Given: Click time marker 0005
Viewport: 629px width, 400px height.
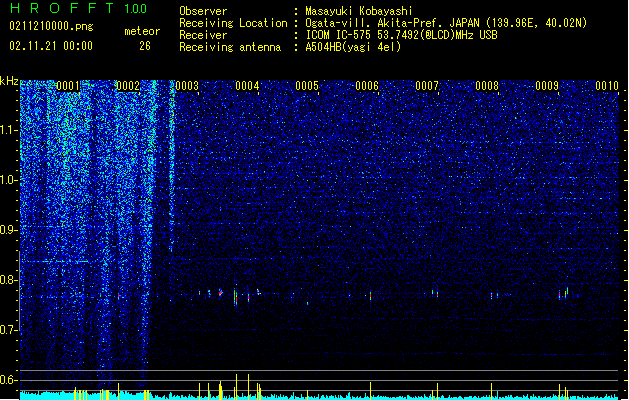Looking at the screenshot, I should [x=307, y=86].
